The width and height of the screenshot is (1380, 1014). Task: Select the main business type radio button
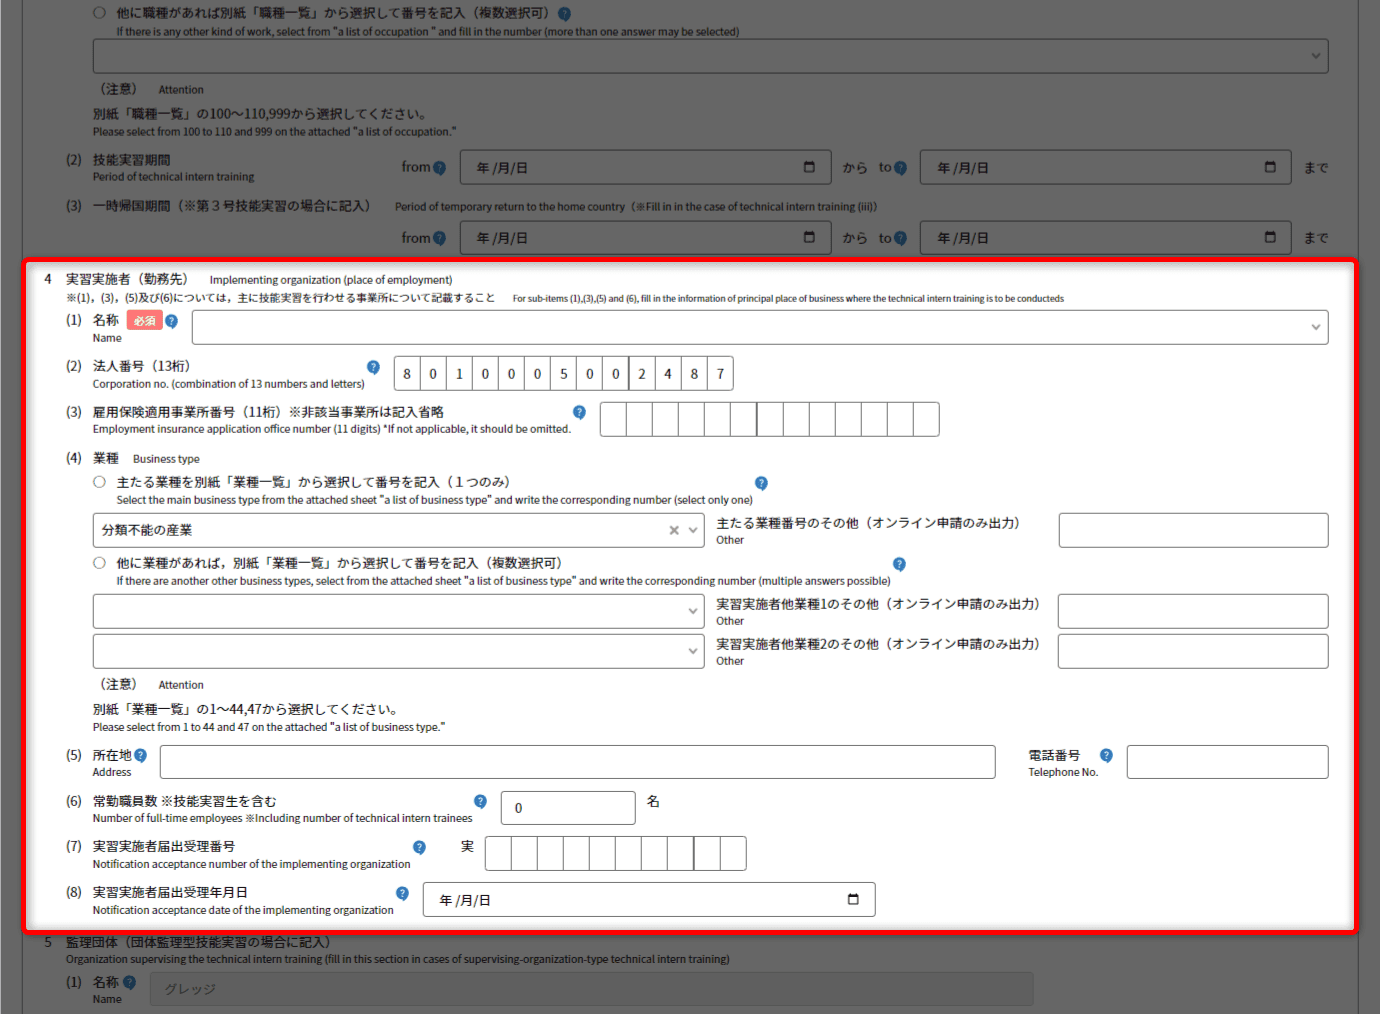[100, 482]
